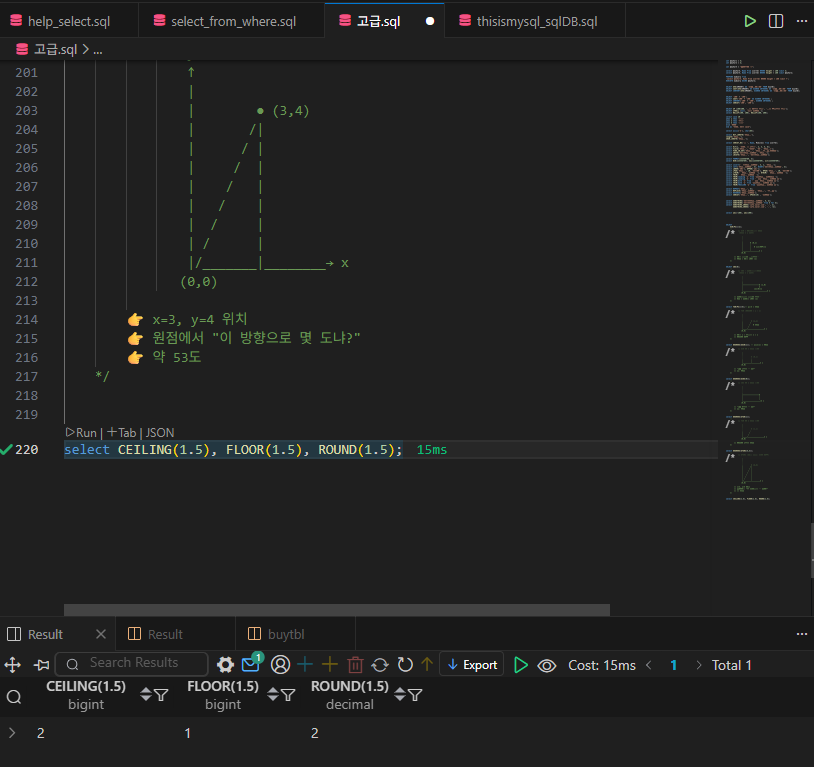Re-run query with green play icon in result toolbar
This screenshot has height=767, width=814.
click(521, 665)
